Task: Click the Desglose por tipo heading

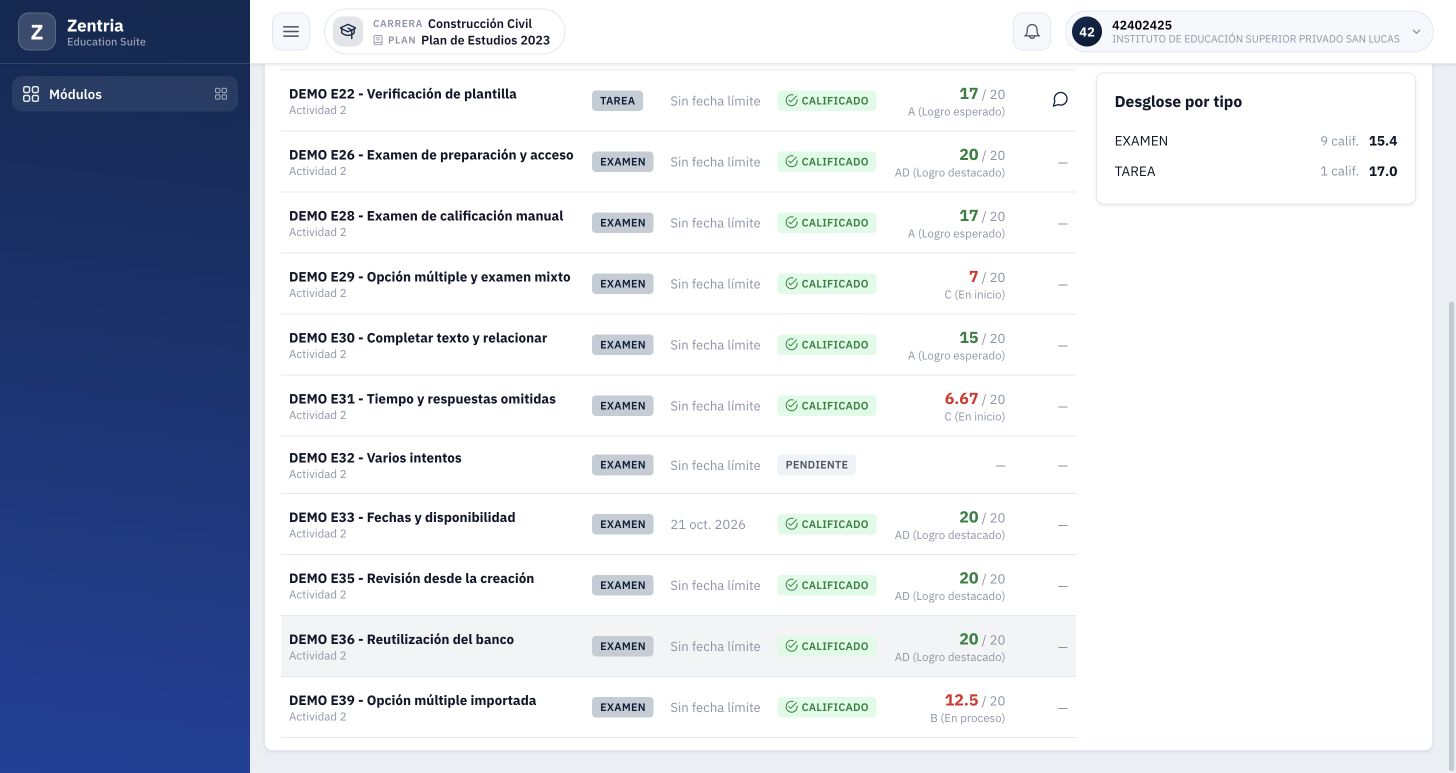Action: click(1178, 102)
